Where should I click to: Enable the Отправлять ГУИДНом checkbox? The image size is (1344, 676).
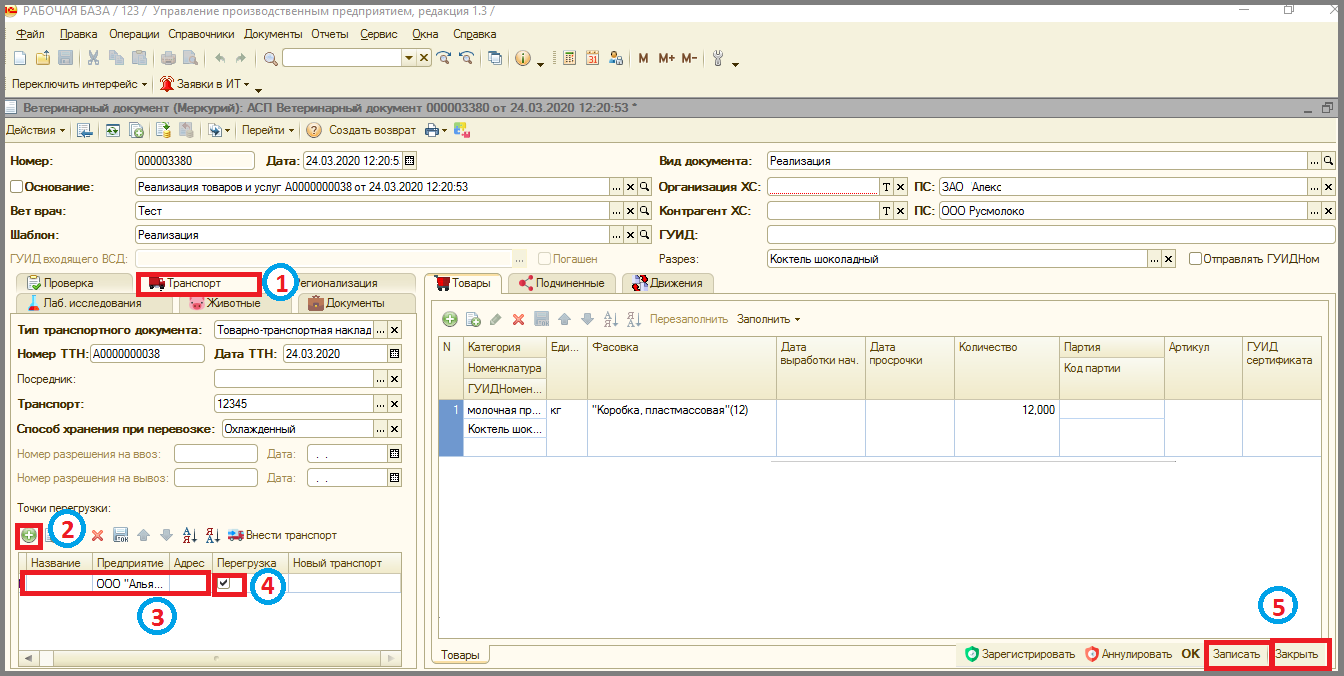coord(1195,258)
